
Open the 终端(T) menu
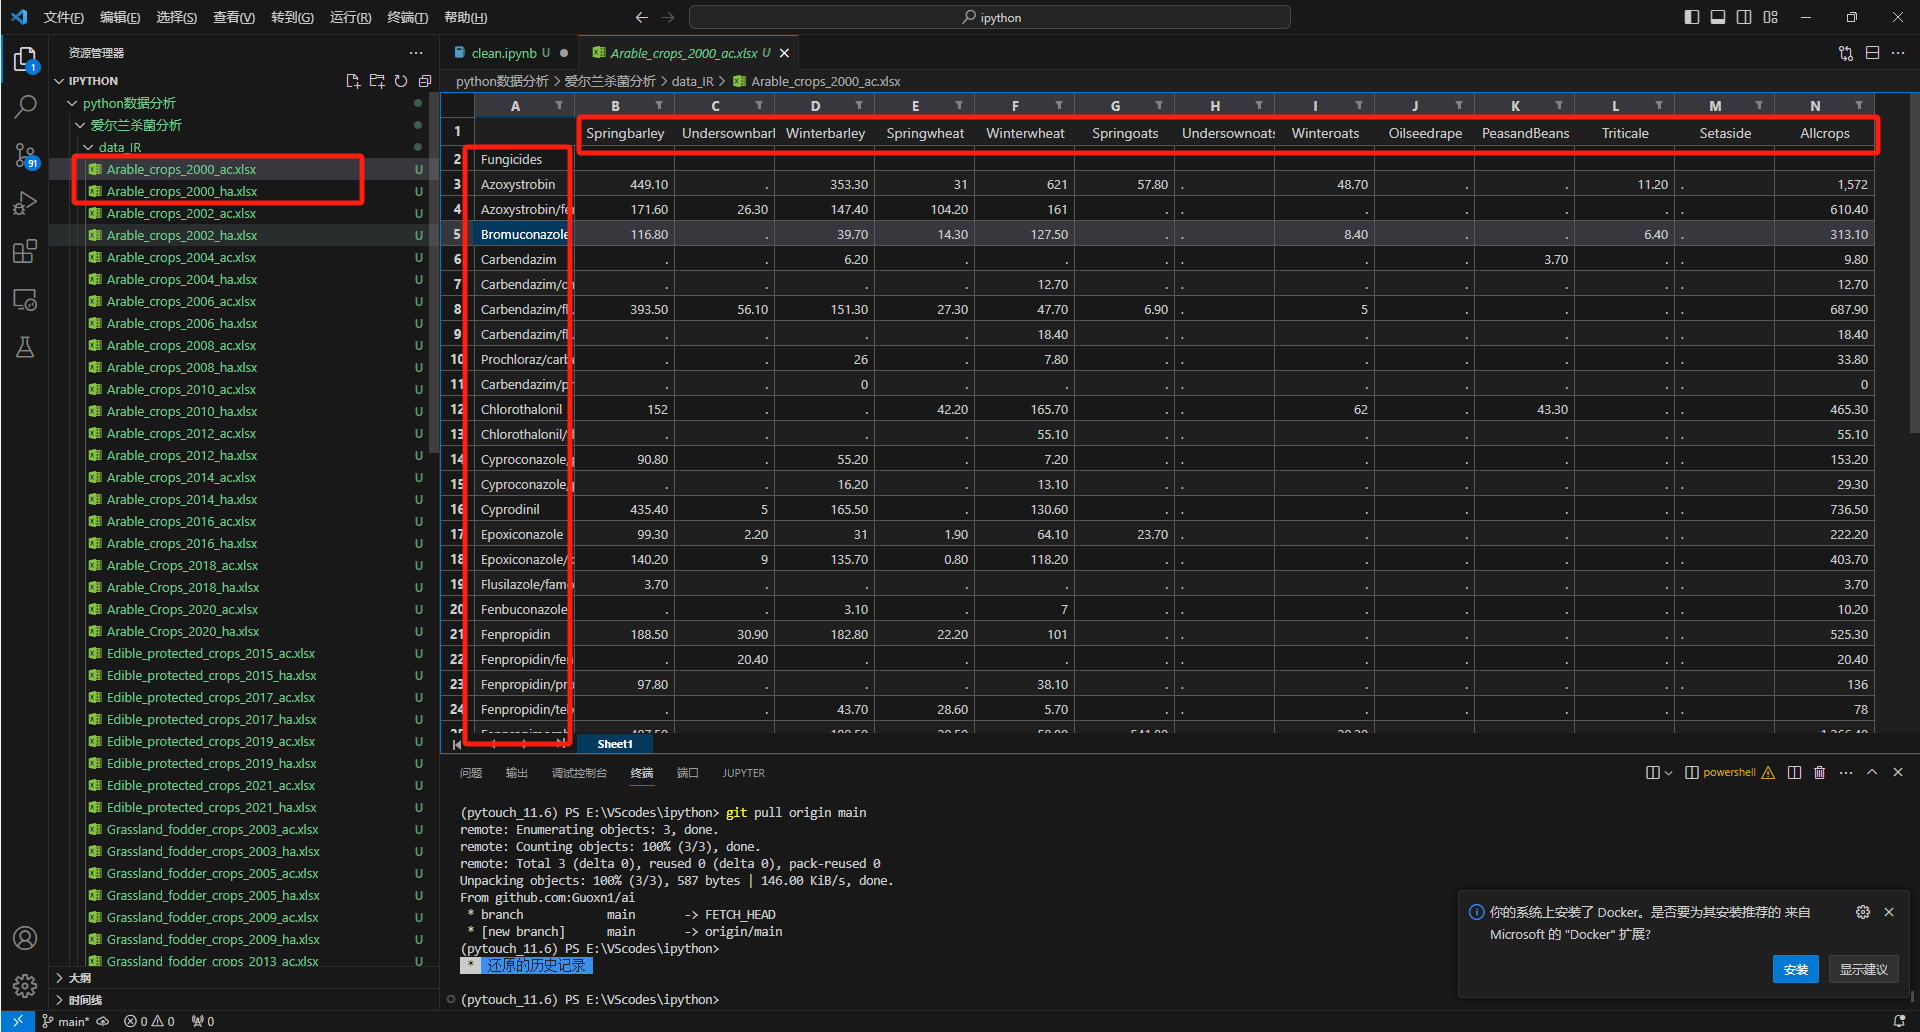point(407,17)
